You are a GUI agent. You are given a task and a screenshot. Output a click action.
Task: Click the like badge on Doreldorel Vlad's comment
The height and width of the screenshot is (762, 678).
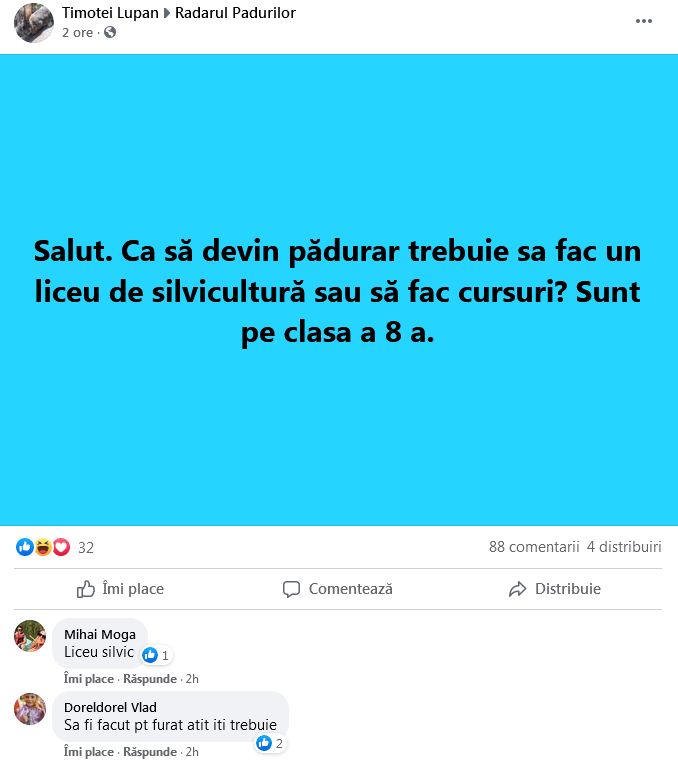coord(270,743)
